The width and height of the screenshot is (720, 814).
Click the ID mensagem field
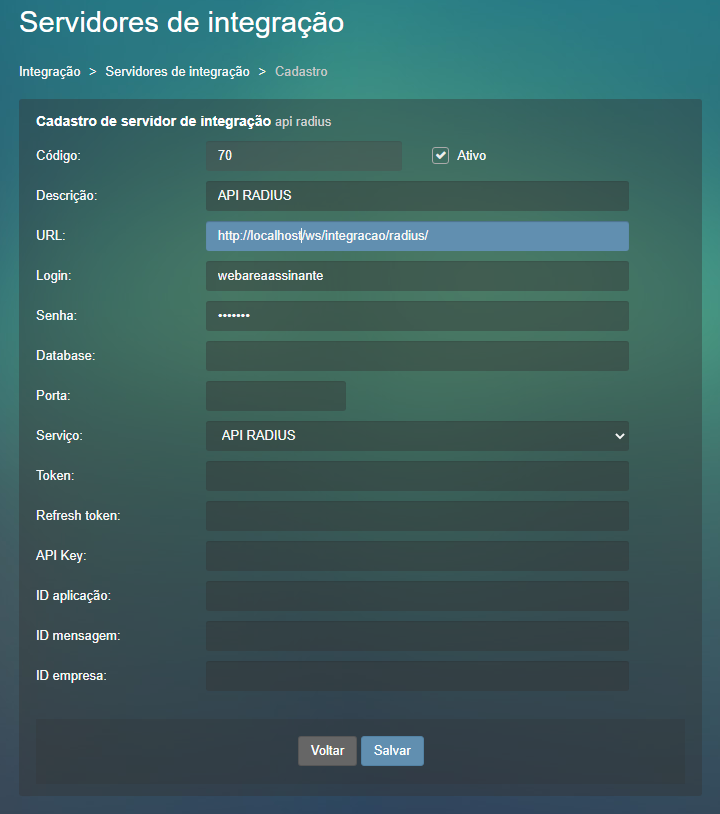417,636
